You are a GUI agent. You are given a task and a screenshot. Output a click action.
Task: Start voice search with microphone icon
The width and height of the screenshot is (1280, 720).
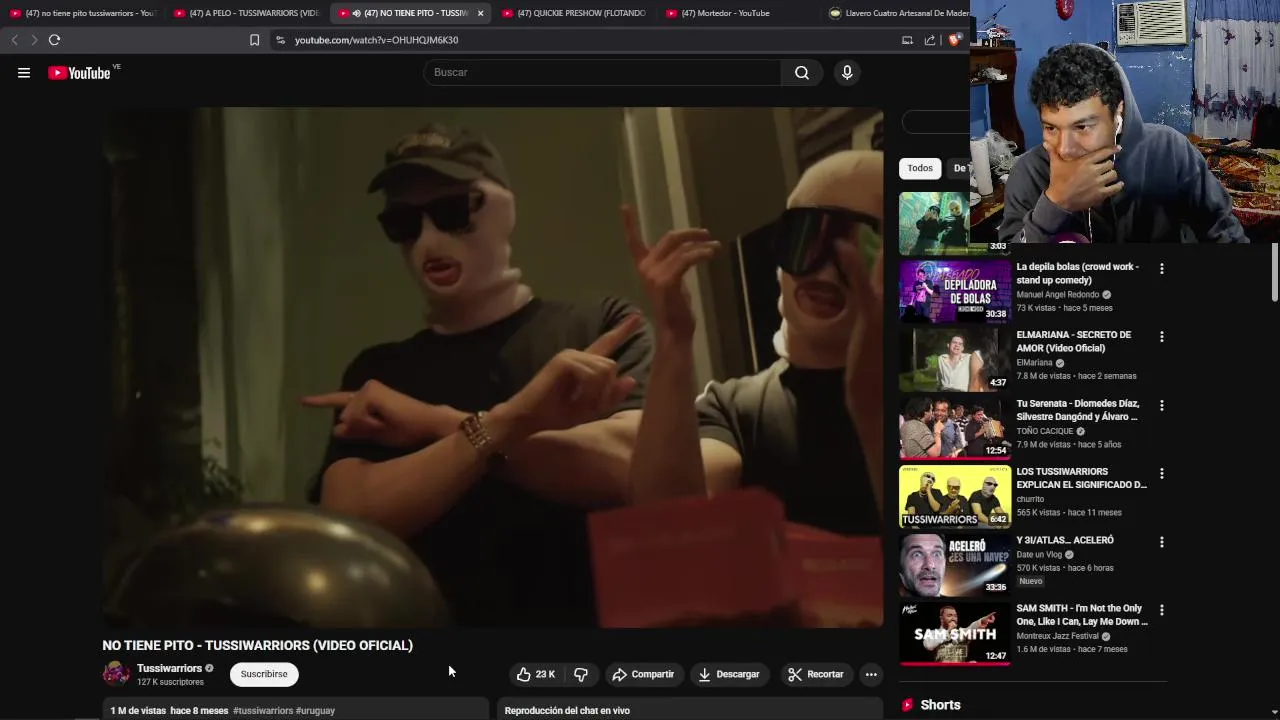(x=847, y=72)
